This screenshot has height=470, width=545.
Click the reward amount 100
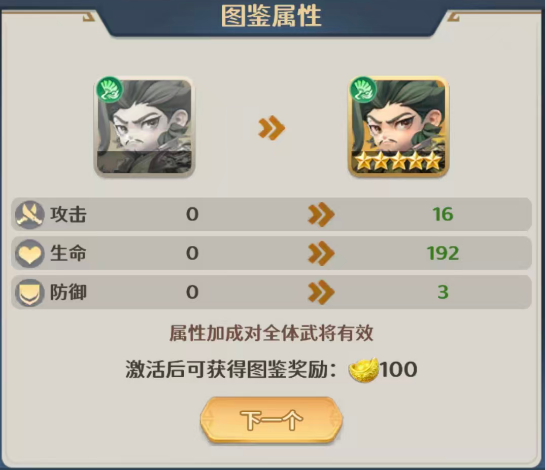point(398,369)
